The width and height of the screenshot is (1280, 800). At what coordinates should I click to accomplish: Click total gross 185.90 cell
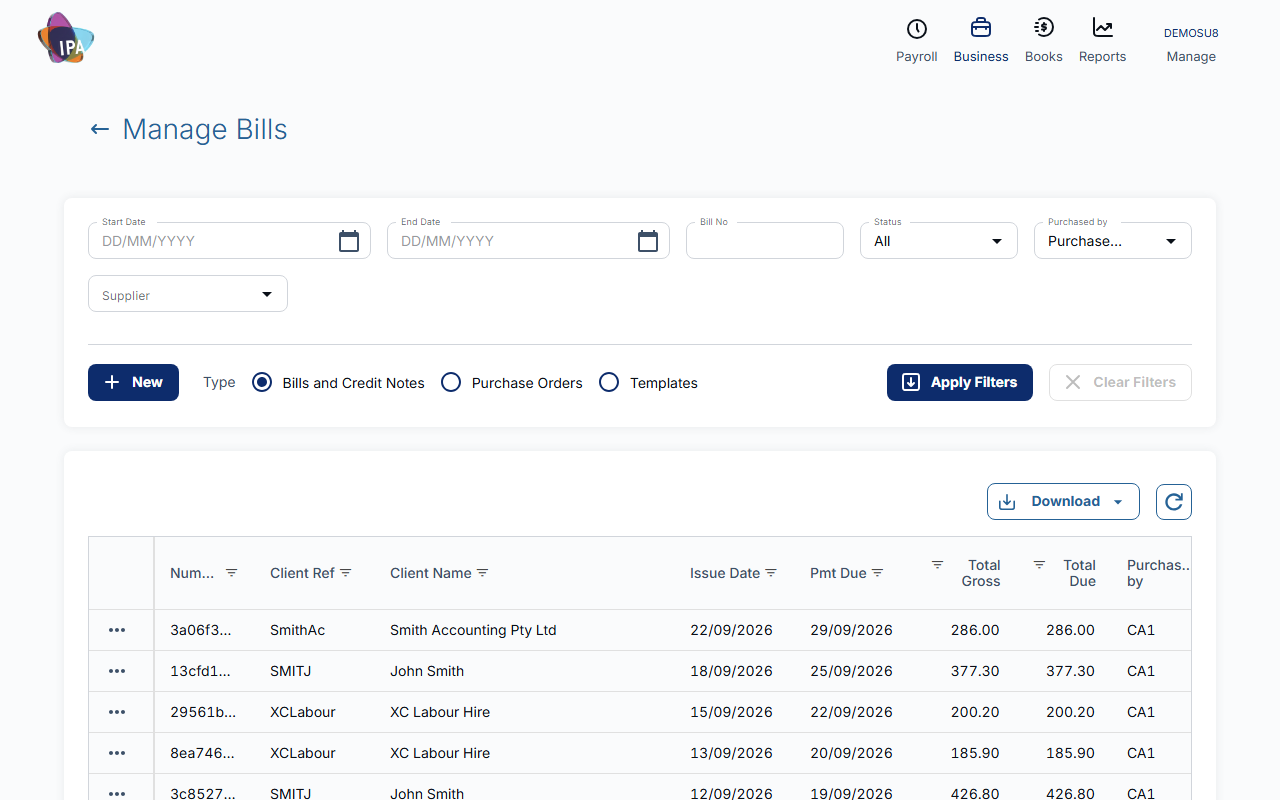pyautogui.click(x=975, y=753)
